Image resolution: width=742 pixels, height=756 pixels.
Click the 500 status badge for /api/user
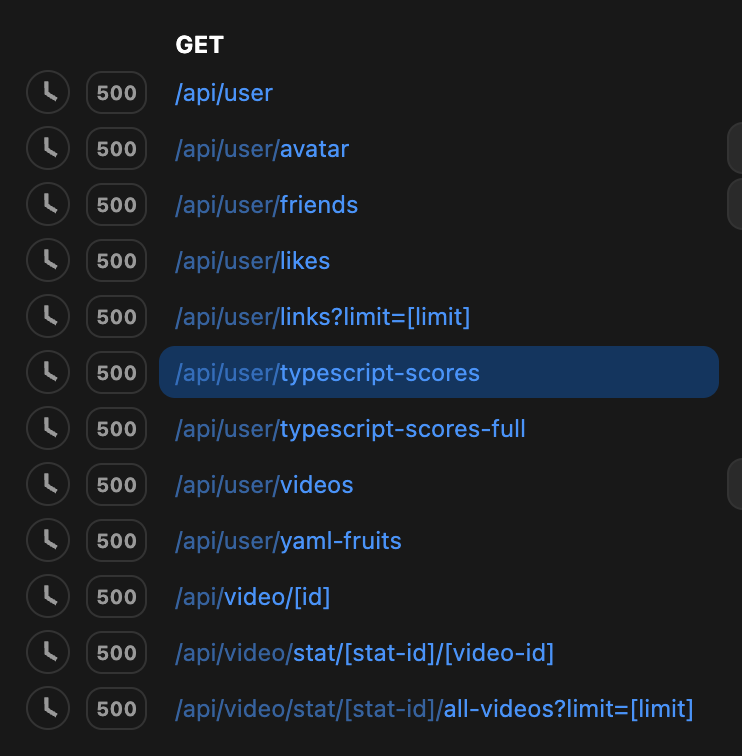117,93
